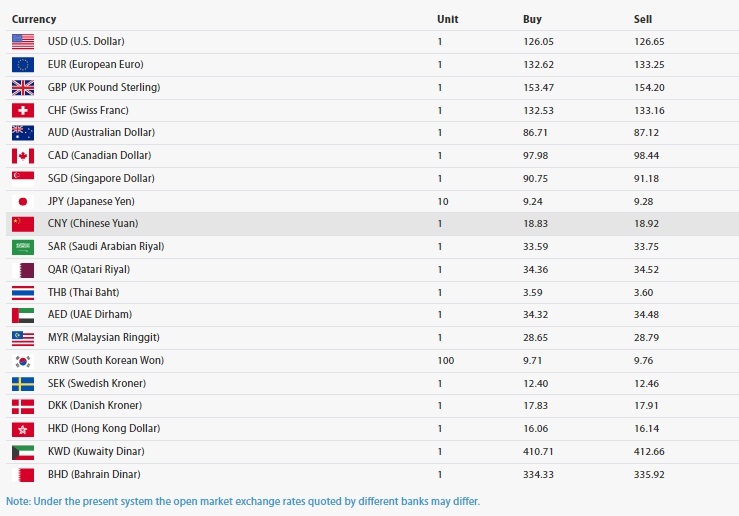Click the KWD sell rate 412.66
The height and width of the screenshot is (516, 739).
click(649, 451)
